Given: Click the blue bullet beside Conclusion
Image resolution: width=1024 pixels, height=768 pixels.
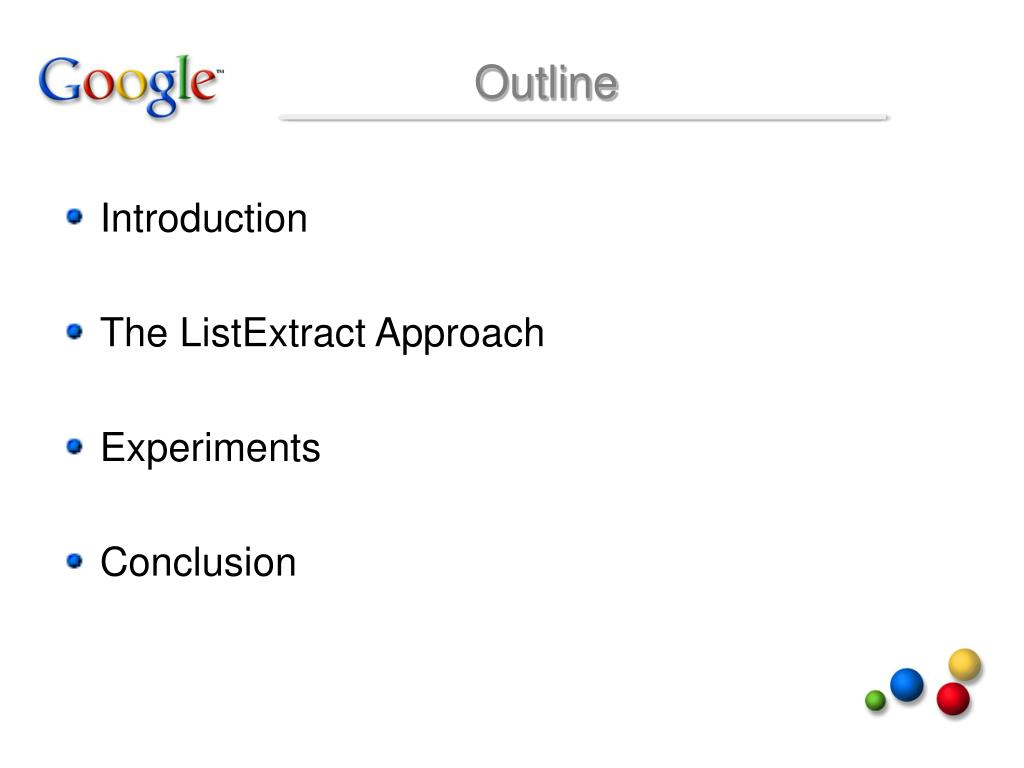Looking at the screenshot, I should click(74, 561).
